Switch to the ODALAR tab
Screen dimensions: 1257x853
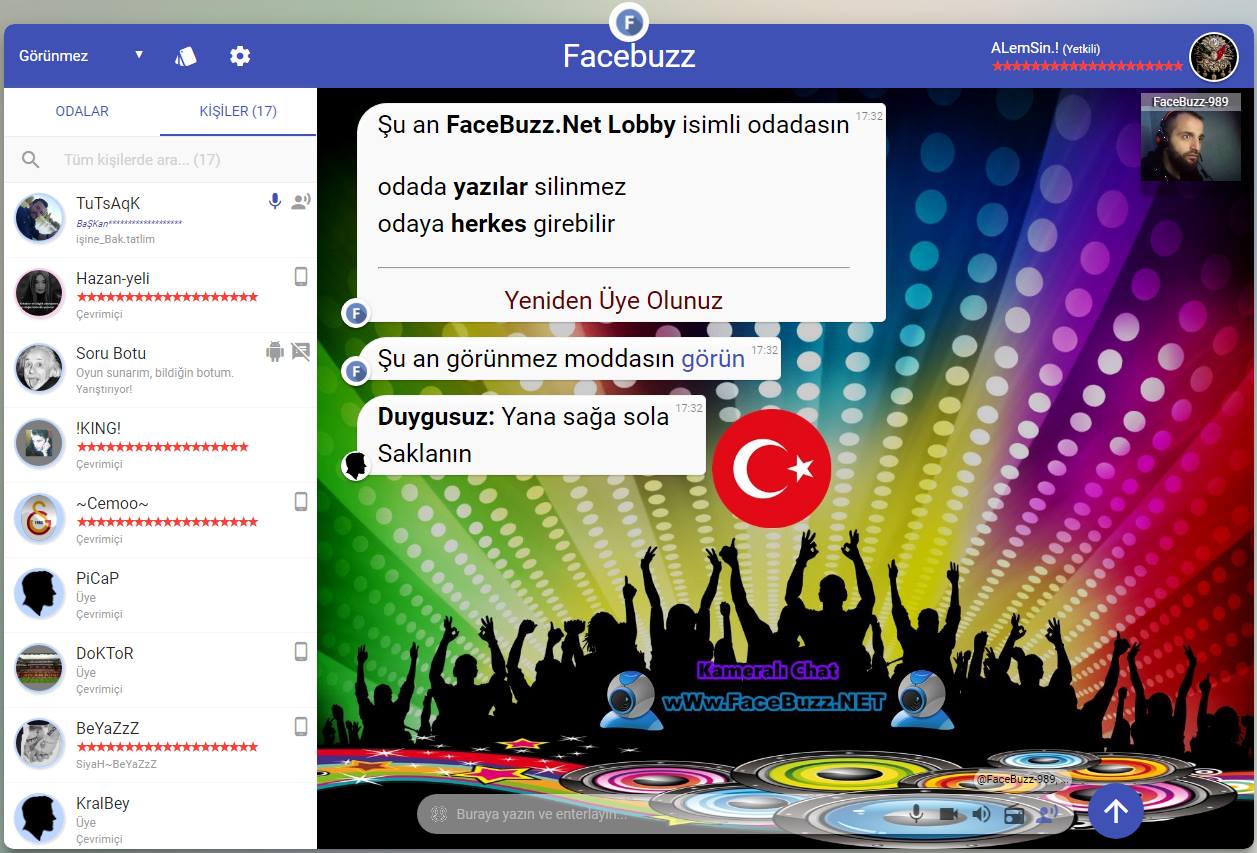pyautogui.click(x=82, y=111)
